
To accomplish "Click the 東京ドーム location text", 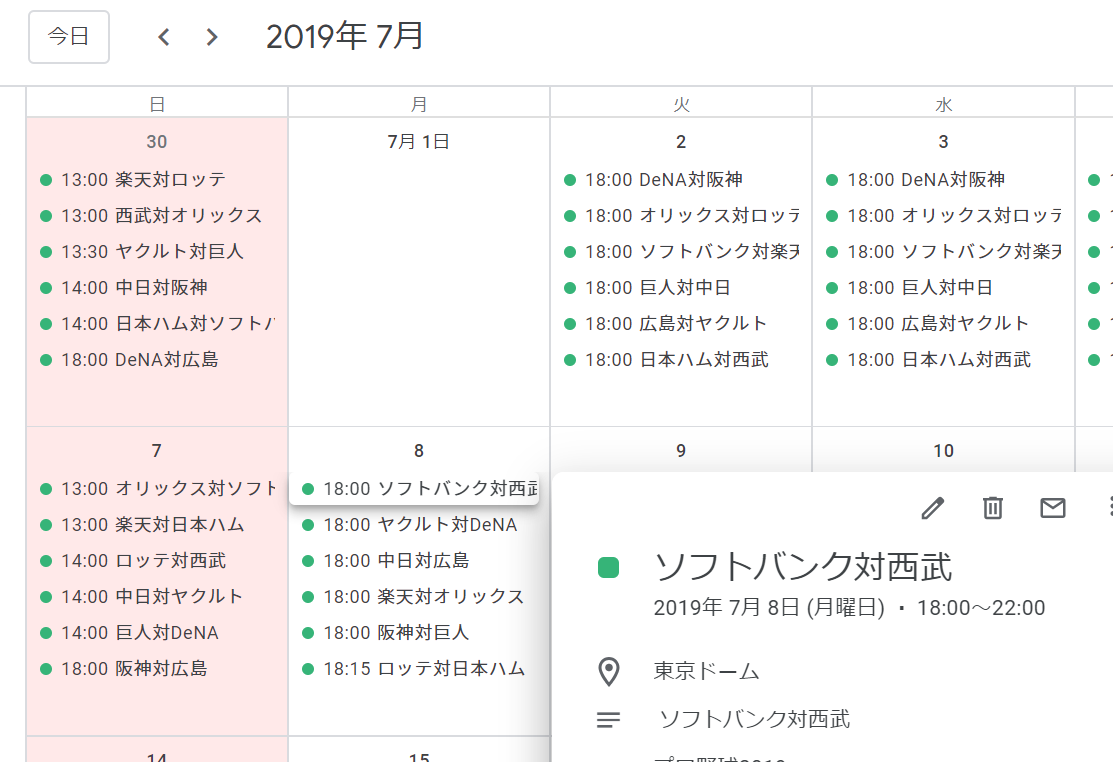I will pos(706,671).
